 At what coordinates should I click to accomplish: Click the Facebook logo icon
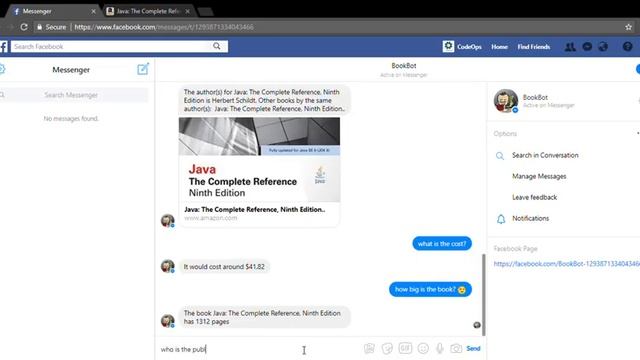click(x=4, y=47)
